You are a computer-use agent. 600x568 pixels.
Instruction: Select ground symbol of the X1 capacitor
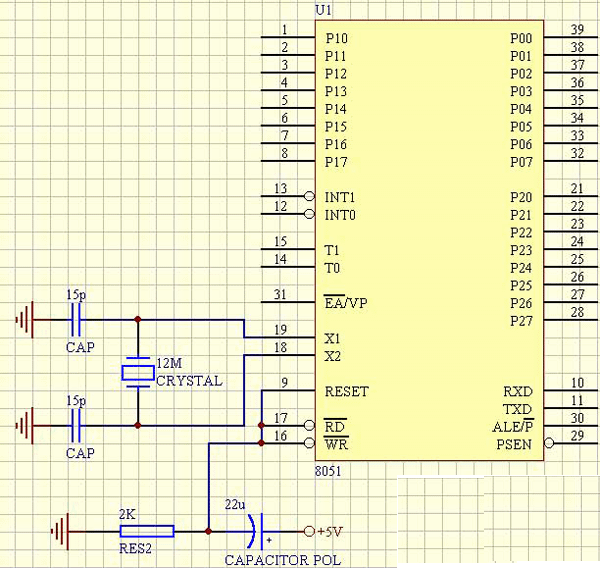(24, 320)
